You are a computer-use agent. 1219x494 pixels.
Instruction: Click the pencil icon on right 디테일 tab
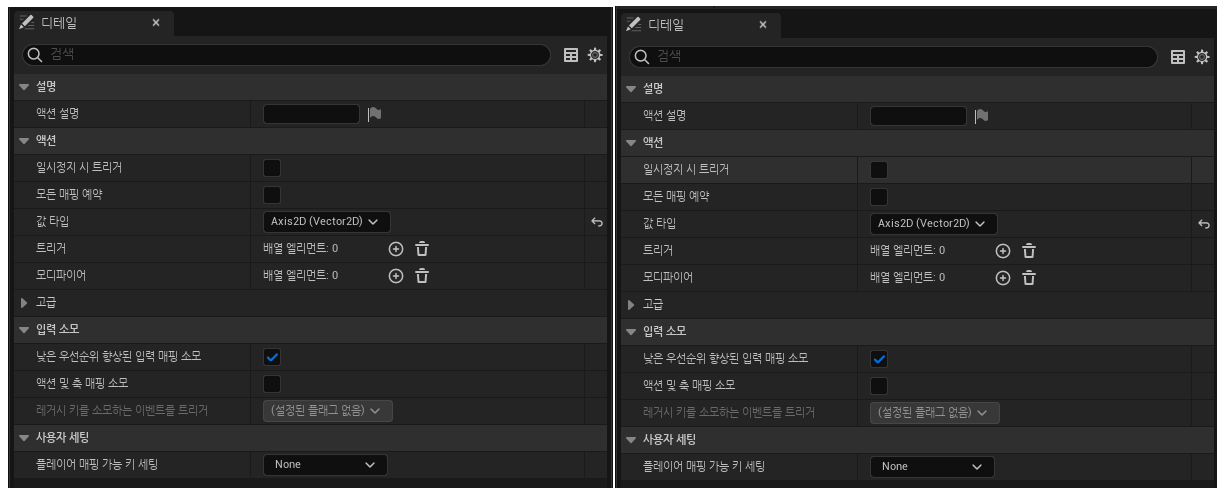[634, 24]
